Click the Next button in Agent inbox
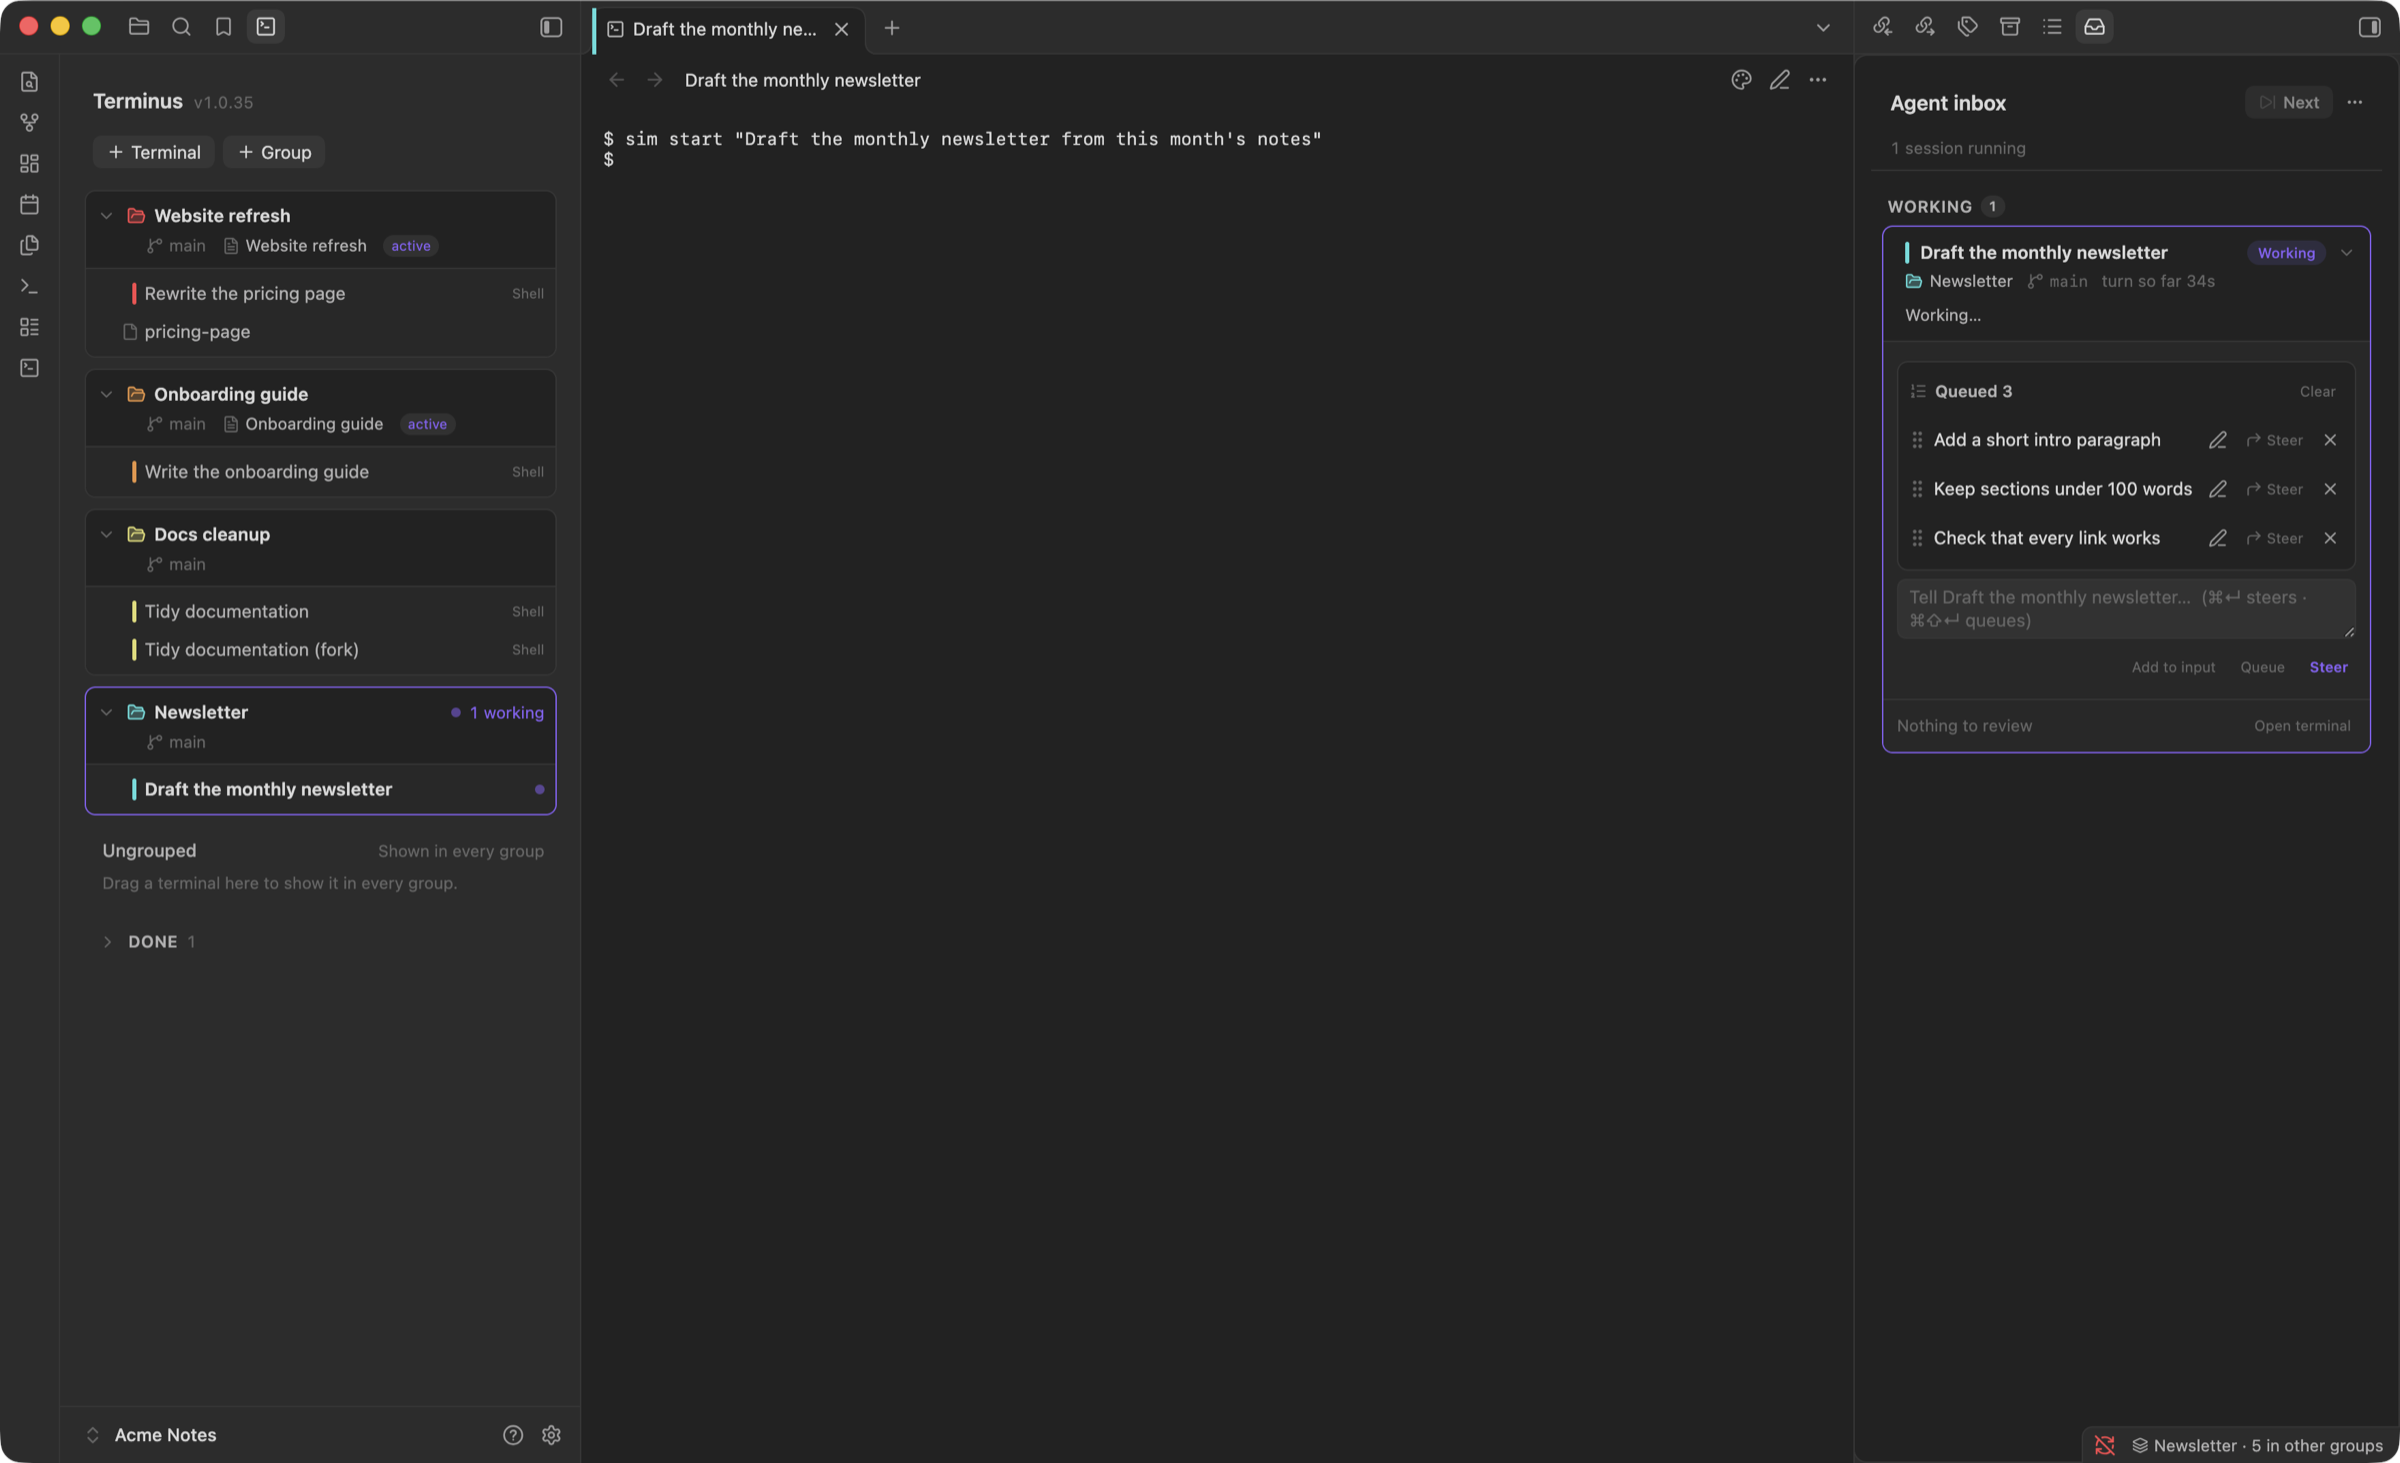The image size is (2400, 1463). 2289,102
